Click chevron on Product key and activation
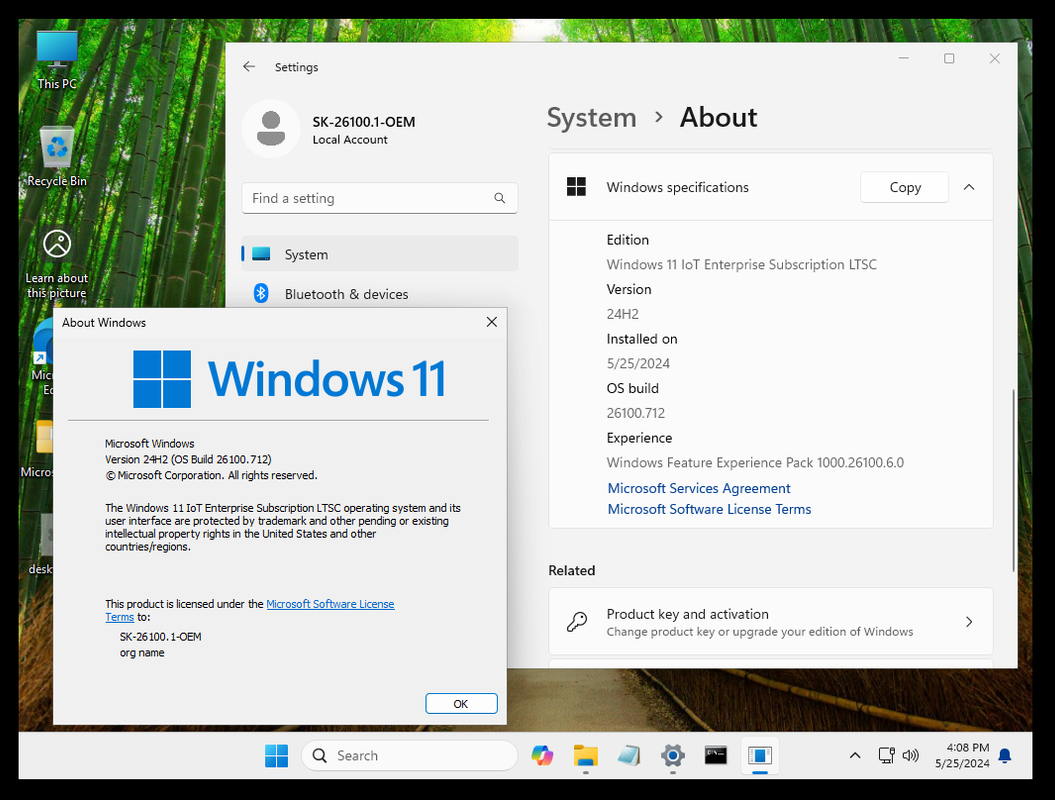Viewport: 1055px width, 800px height. (x=969, y=622)
